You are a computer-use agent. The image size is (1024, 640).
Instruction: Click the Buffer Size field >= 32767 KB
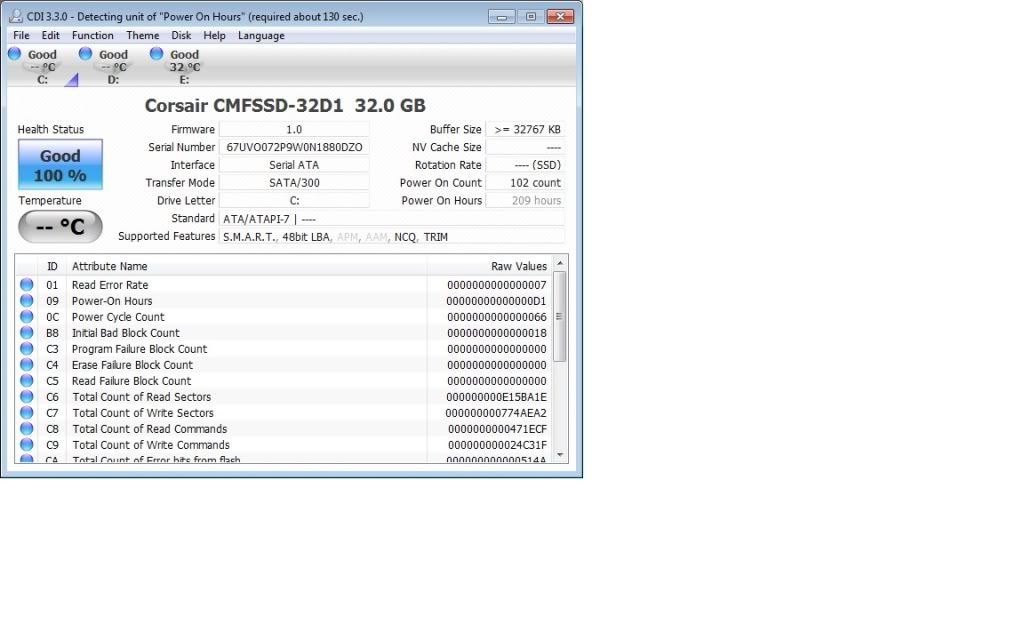click(x=525, y=129)
